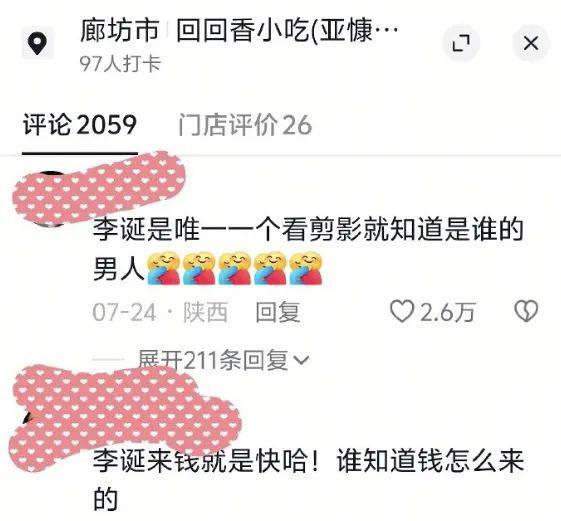Tap the 07-24 · 陕西 timestamp
This screenshot has width=561, height=521.
(160, 312)
